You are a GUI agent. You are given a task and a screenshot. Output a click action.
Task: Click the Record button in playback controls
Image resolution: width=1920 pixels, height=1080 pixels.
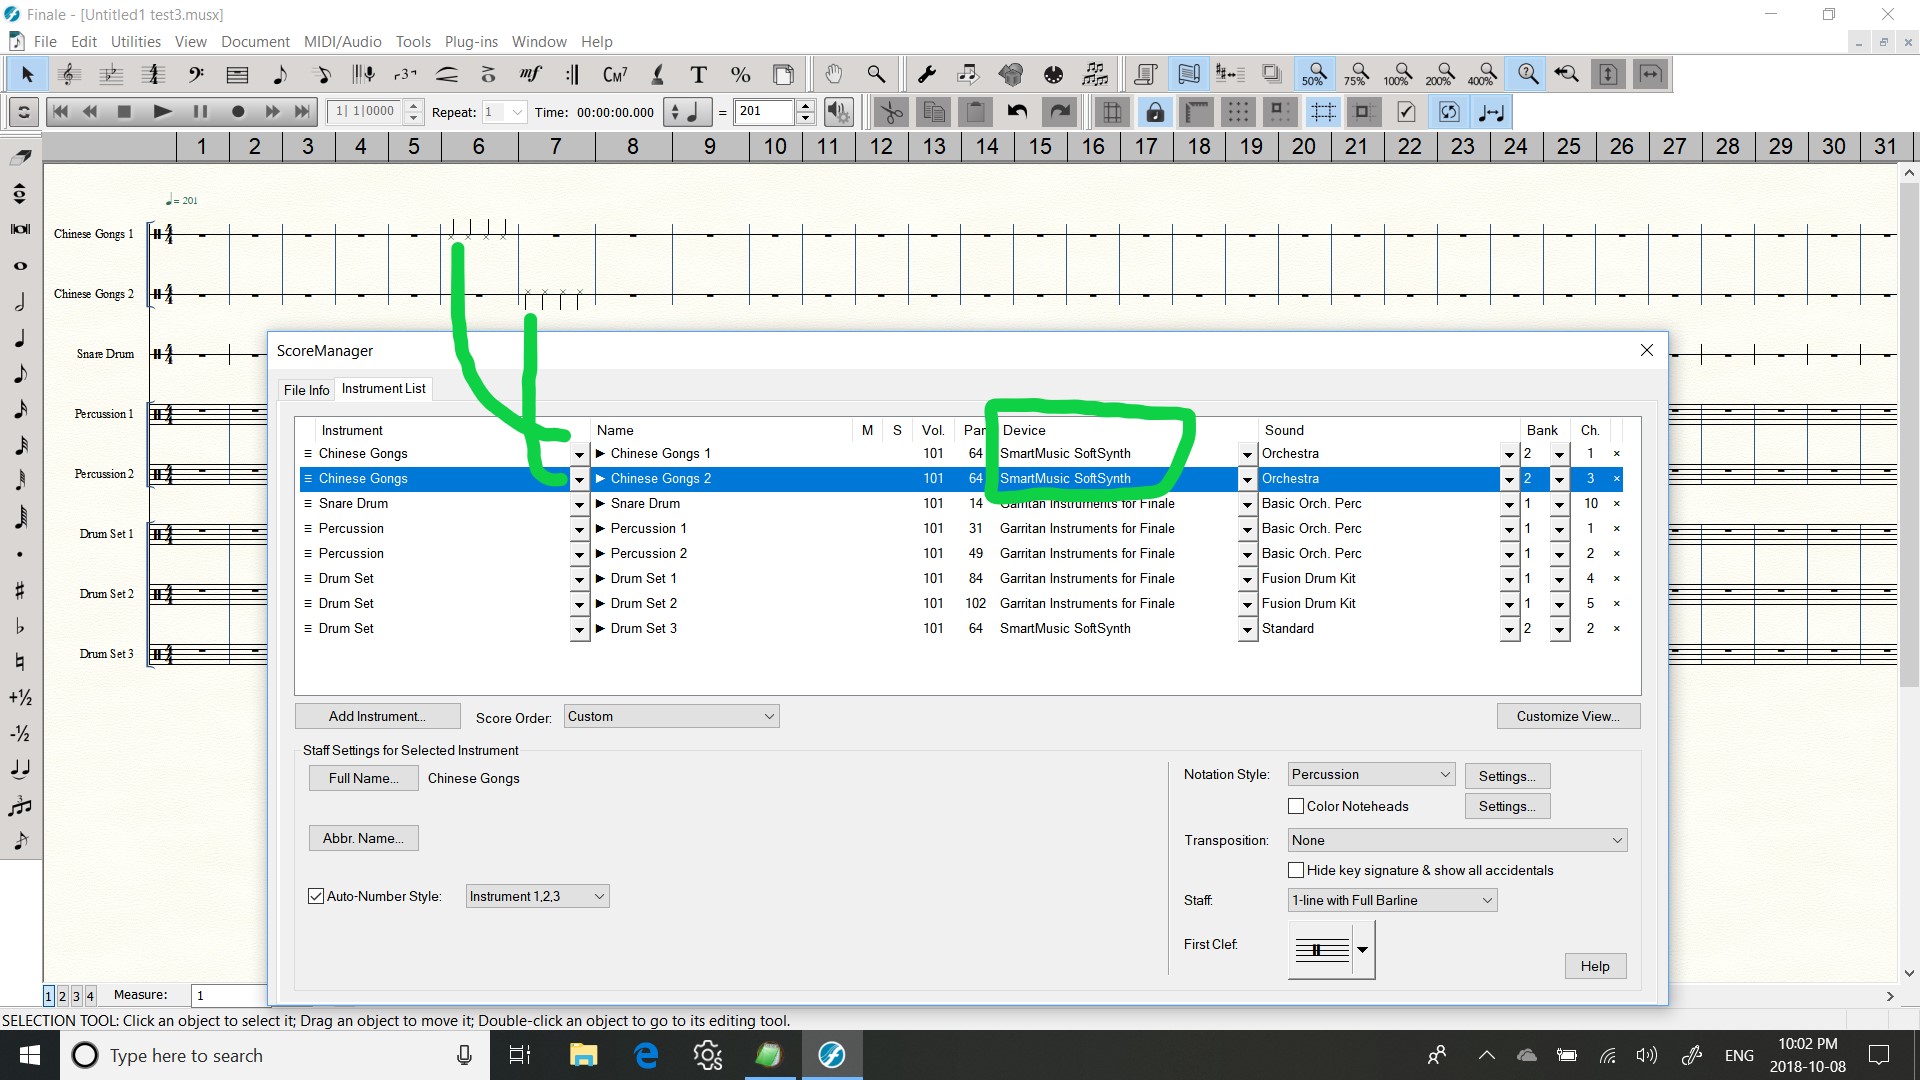tap(238, 112)
